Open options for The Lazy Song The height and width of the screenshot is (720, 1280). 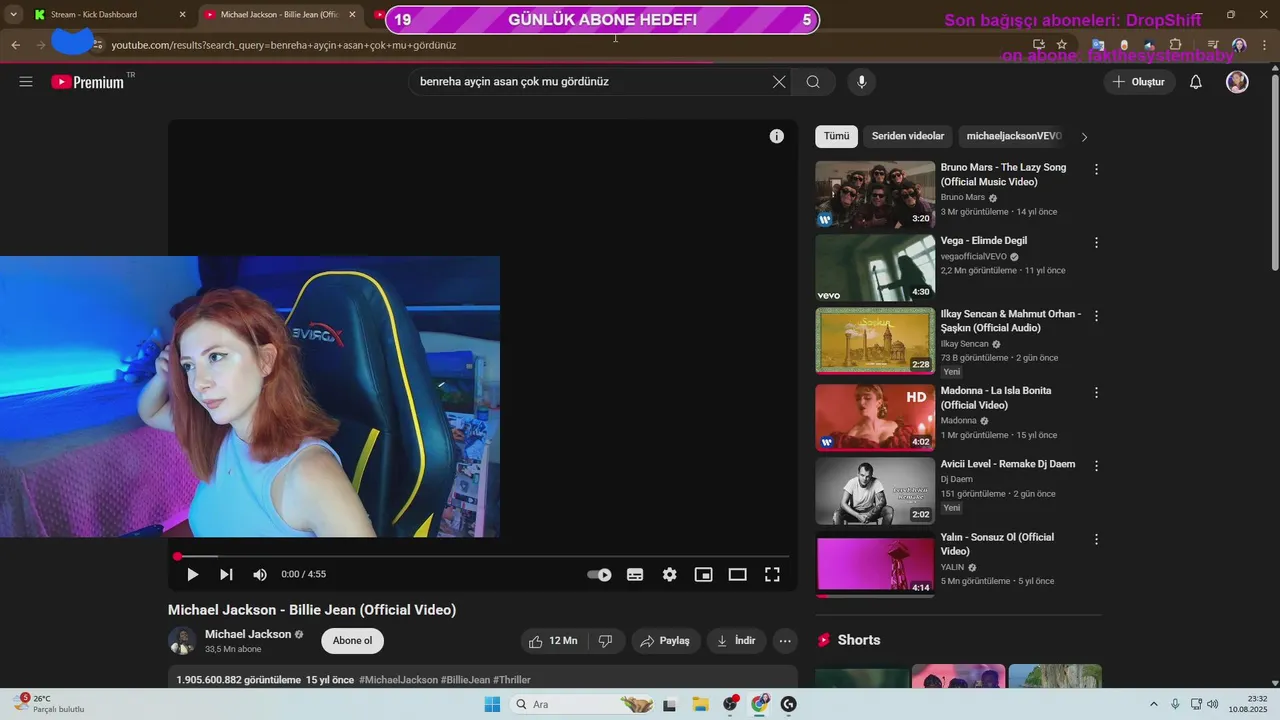pyautogui.click(x=1096, y=169)
